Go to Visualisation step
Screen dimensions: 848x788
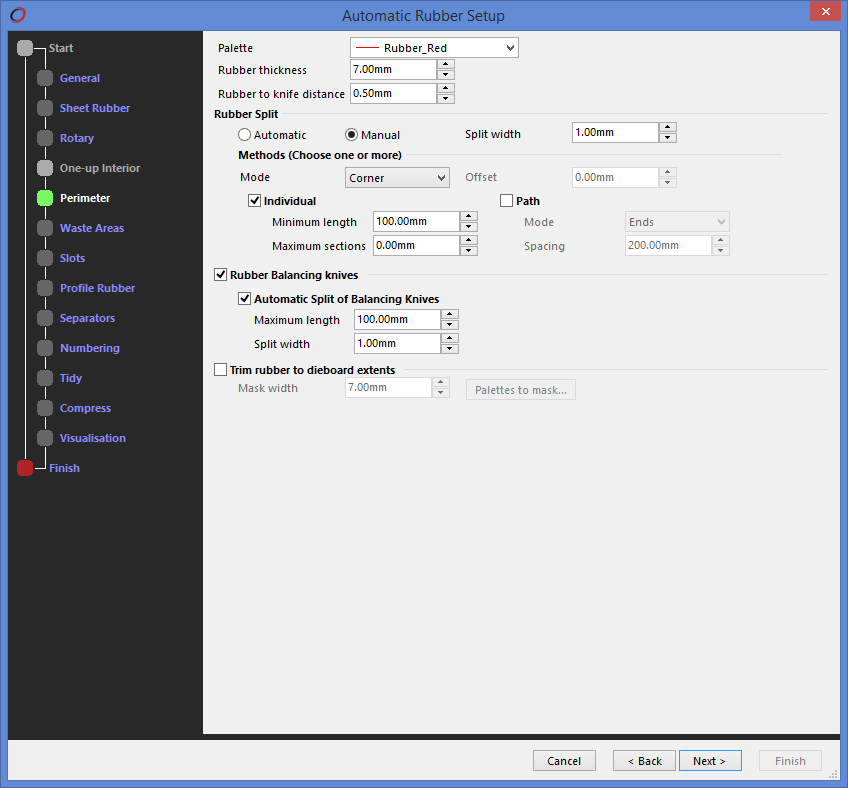click(92, 438)
